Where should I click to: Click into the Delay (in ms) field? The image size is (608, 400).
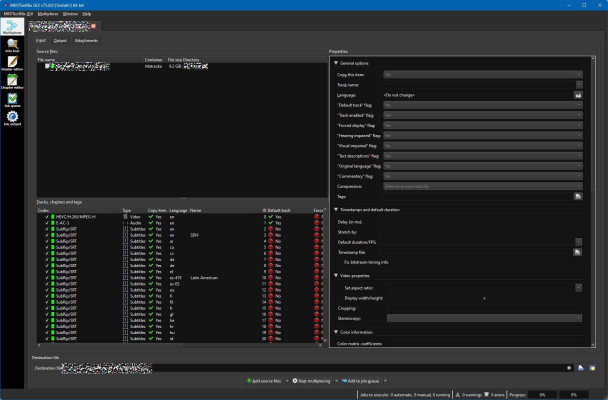[x=480, y=222]
